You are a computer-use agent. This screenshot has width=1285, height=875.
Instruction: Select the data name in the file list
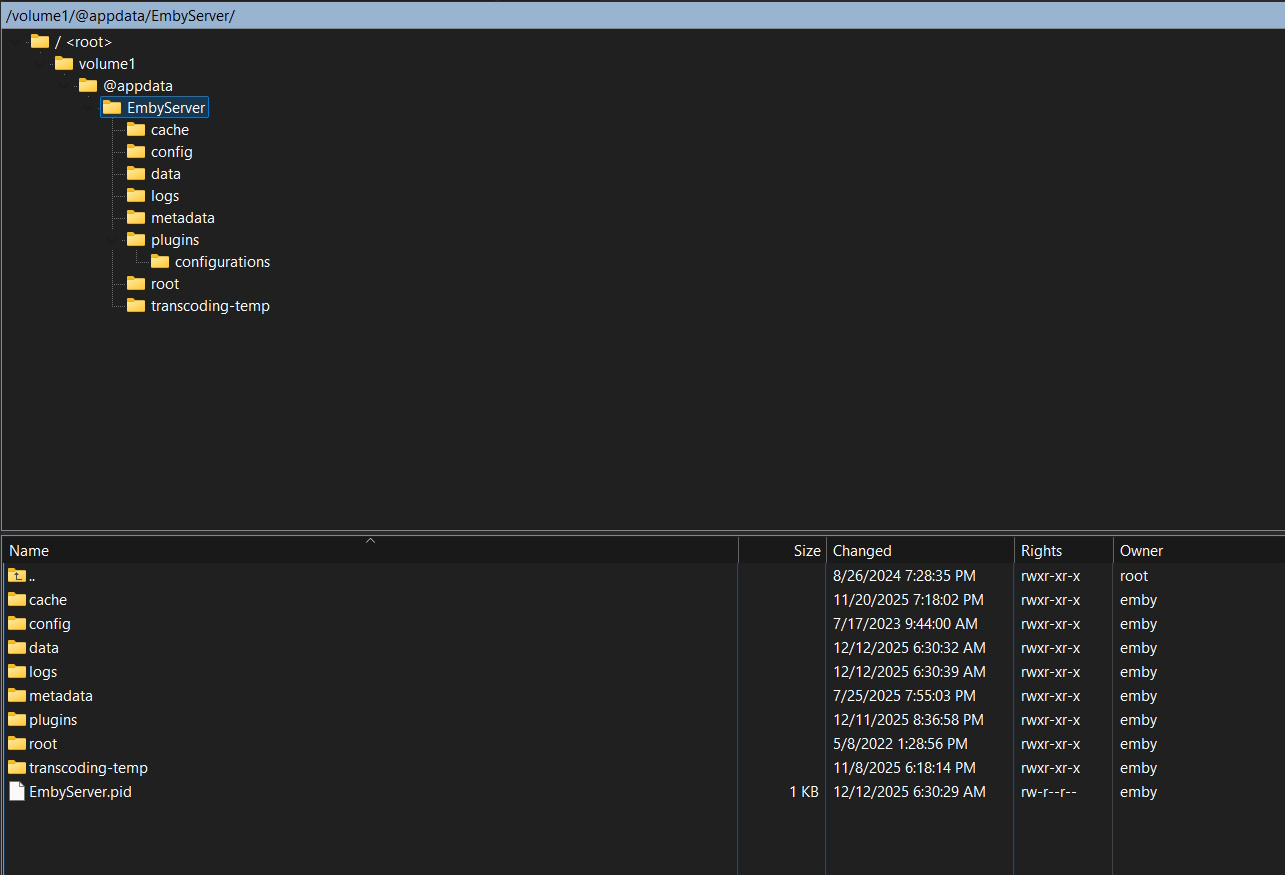tap(44, 648)
